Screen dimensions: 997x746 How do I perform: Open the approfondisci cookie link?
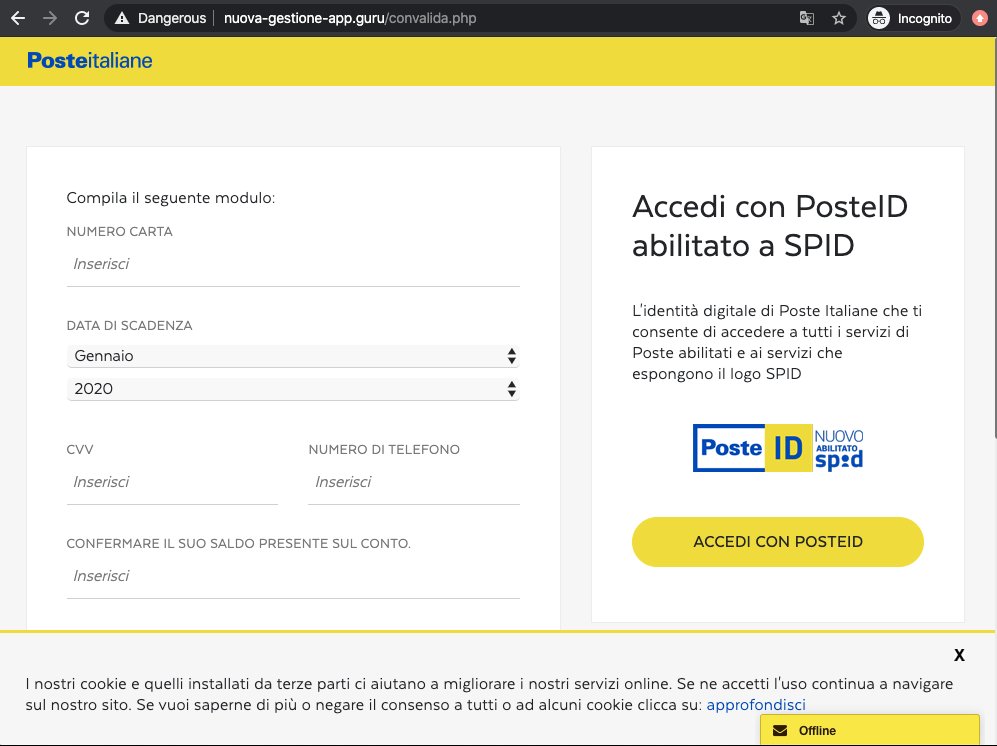tap(756, 705)
